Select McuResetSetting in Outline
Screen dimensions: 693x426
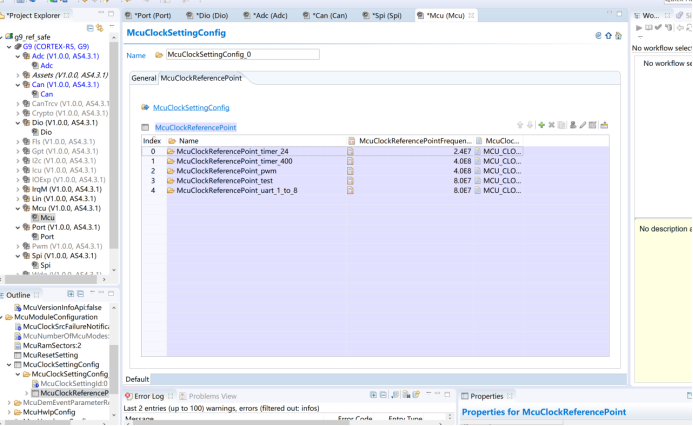tap(46, 355)
